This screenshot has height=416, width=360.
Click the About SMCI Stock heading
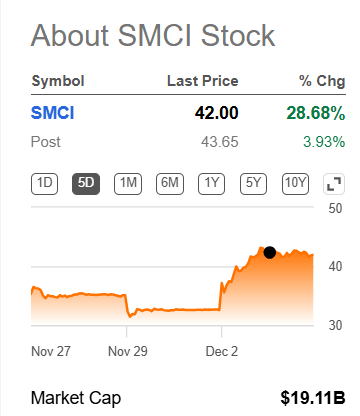point(153,35)
